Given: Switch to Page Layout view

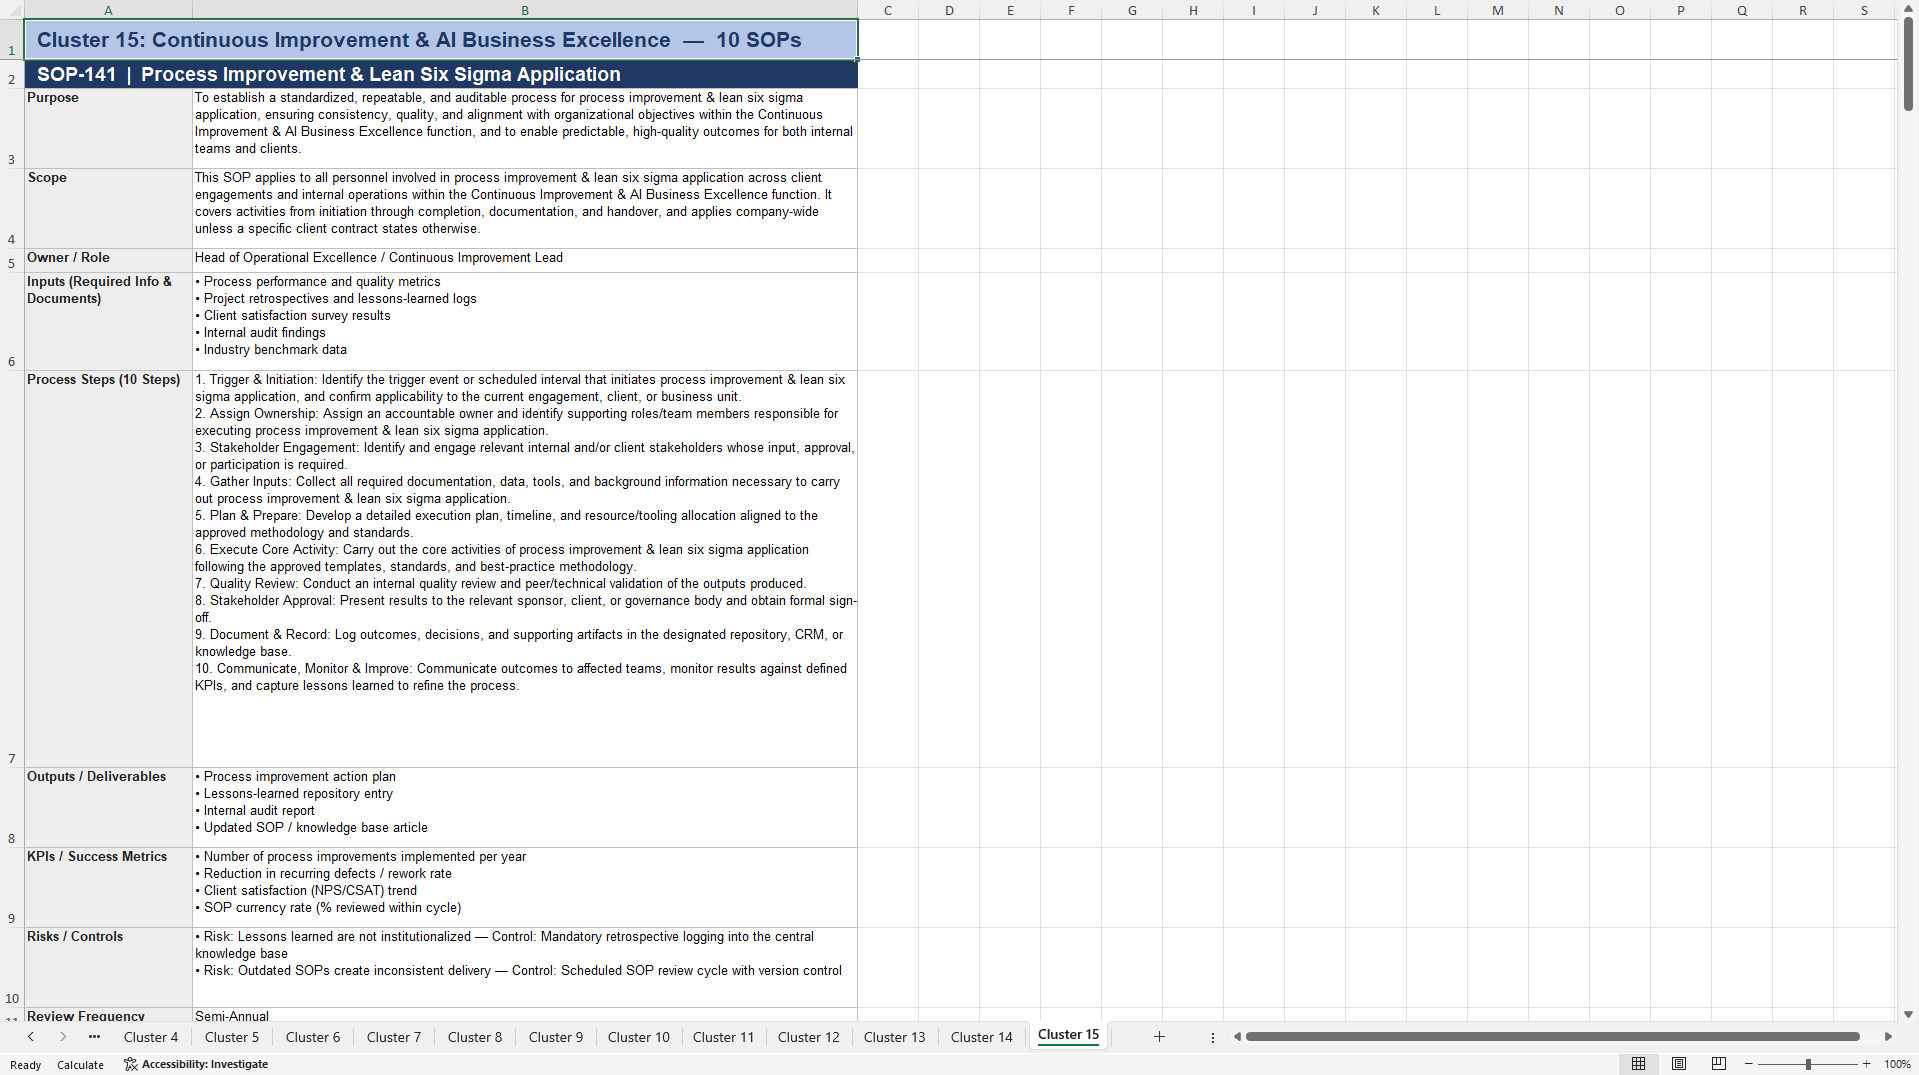Looking at the screenshot, I should (1679, 1064).
